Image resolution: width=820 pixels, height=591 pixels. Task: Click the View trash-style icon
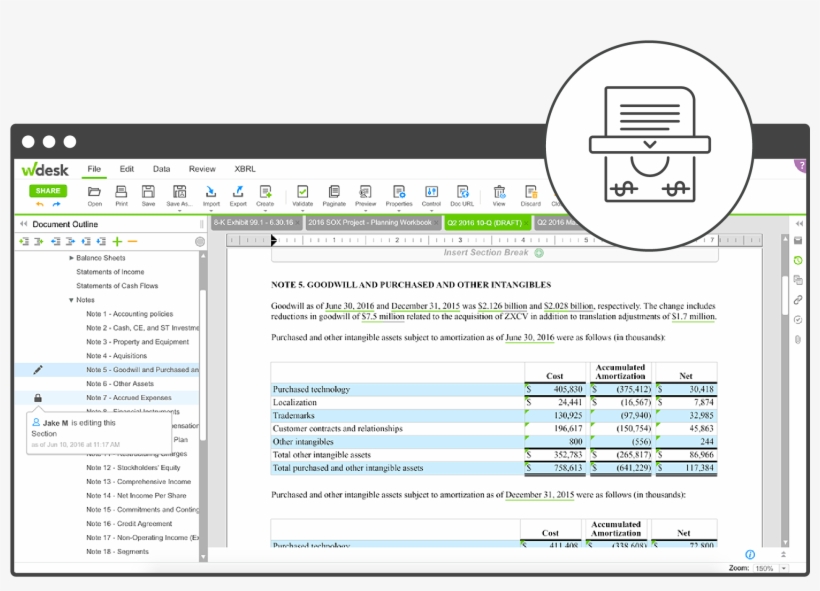(x=499, y=191)
